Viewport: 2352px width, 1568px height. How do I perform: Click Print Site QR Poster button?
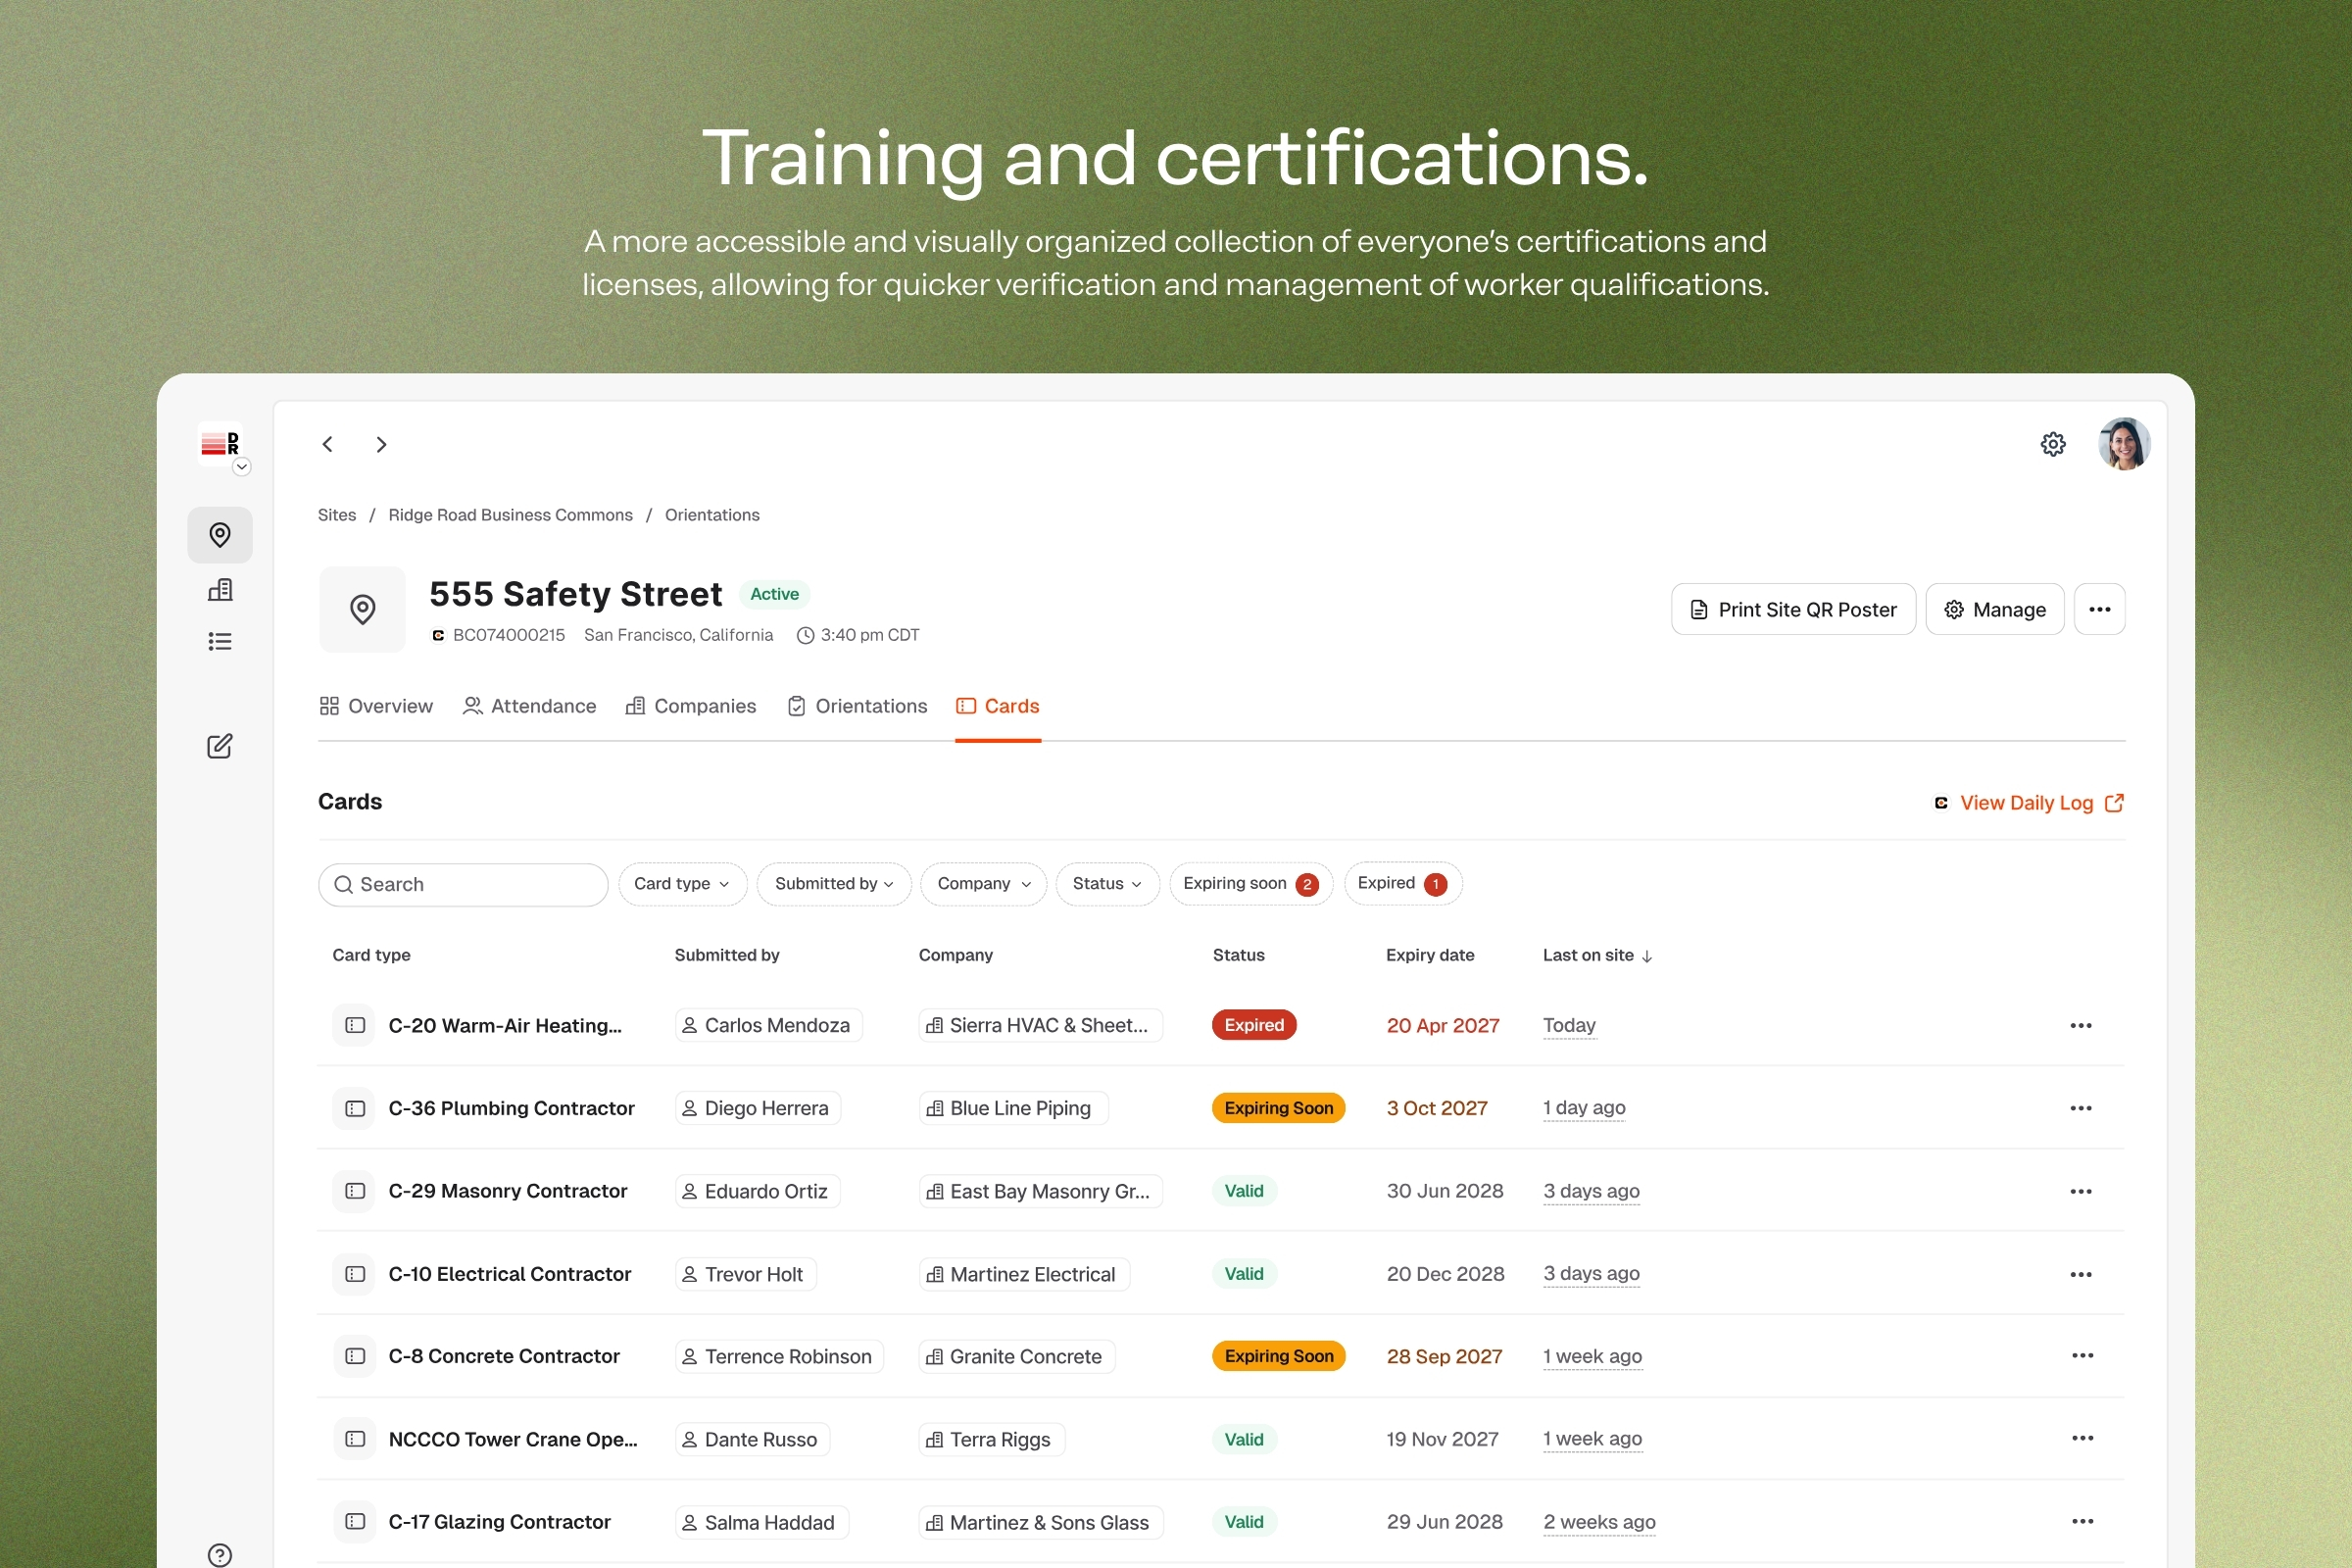pos(1792,609)
